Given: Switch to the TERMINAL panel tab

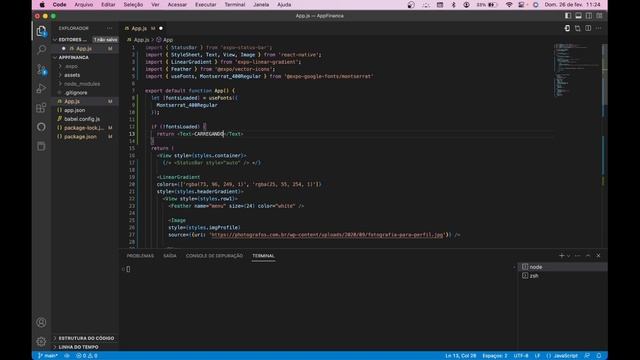Looking at the screenshot, I should 263,256.
